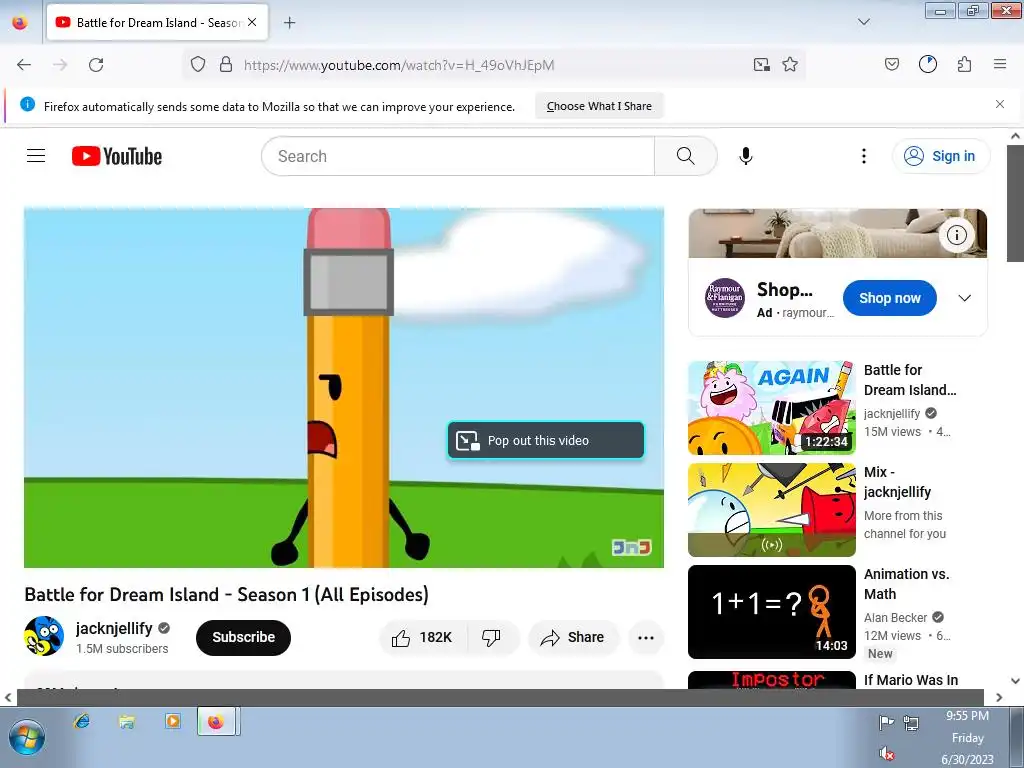Show site security info via padlock icon
The height and width of the screenshot is (768, 1024).
226,64
